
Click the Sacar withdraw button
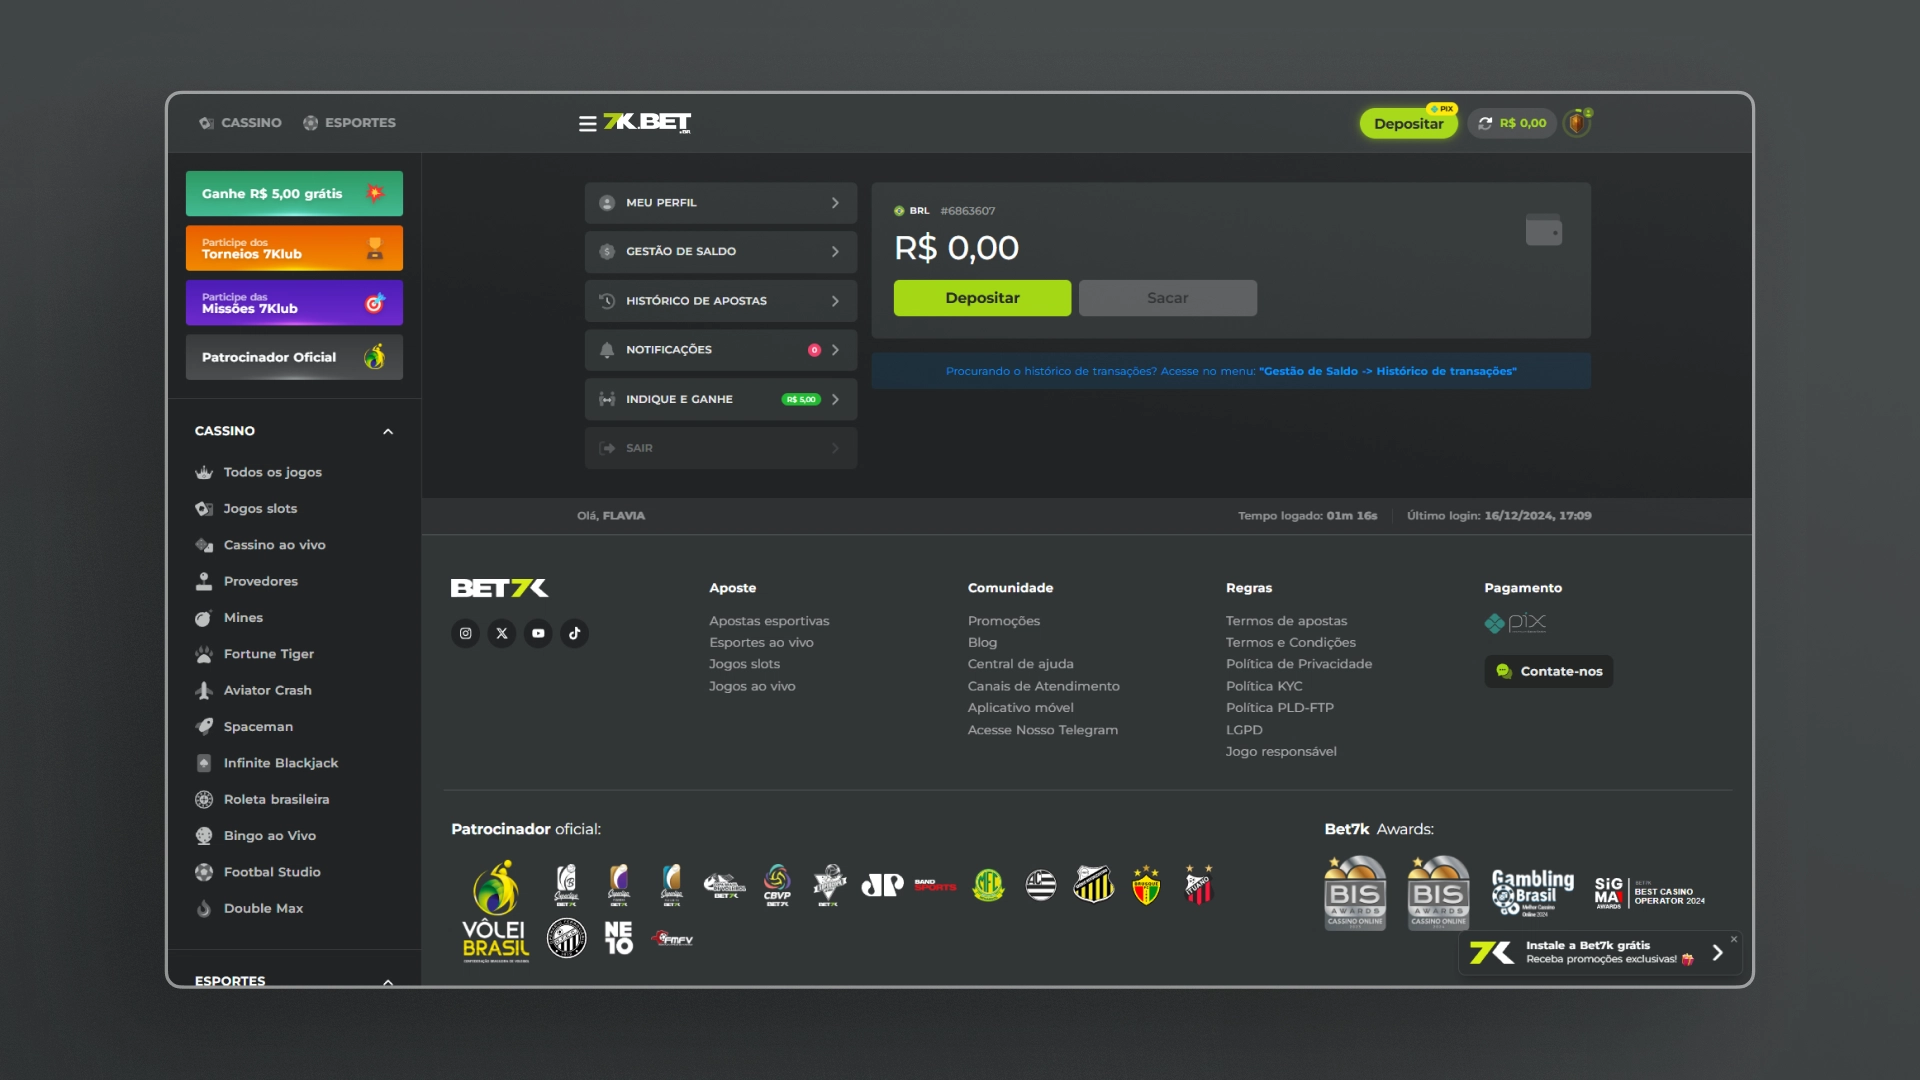(1167, 298)
